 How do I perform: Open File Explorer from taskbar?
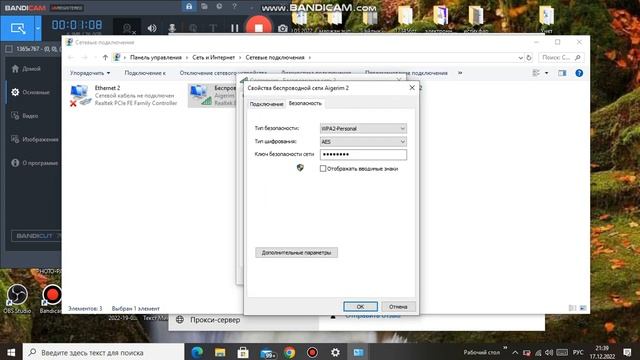(x=220, y=352)
